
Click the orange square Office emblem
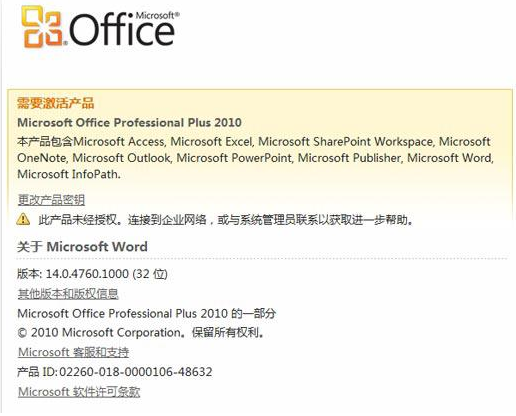pos(42,27)
